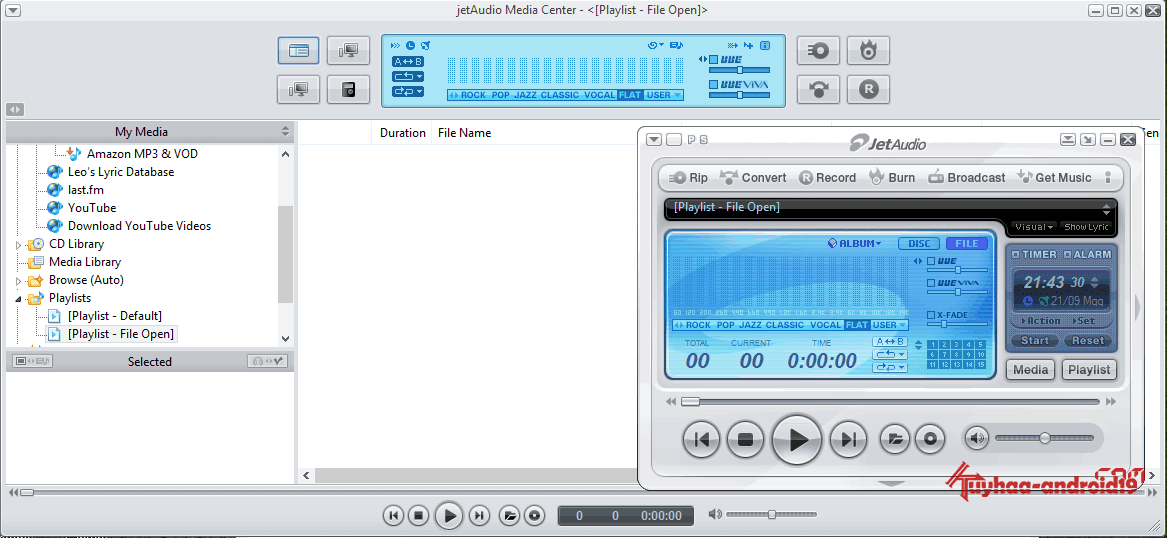Open the ALBUM dropdown in the player
The height and width of the screenshot is (538, 1167).
click(854, 243)
